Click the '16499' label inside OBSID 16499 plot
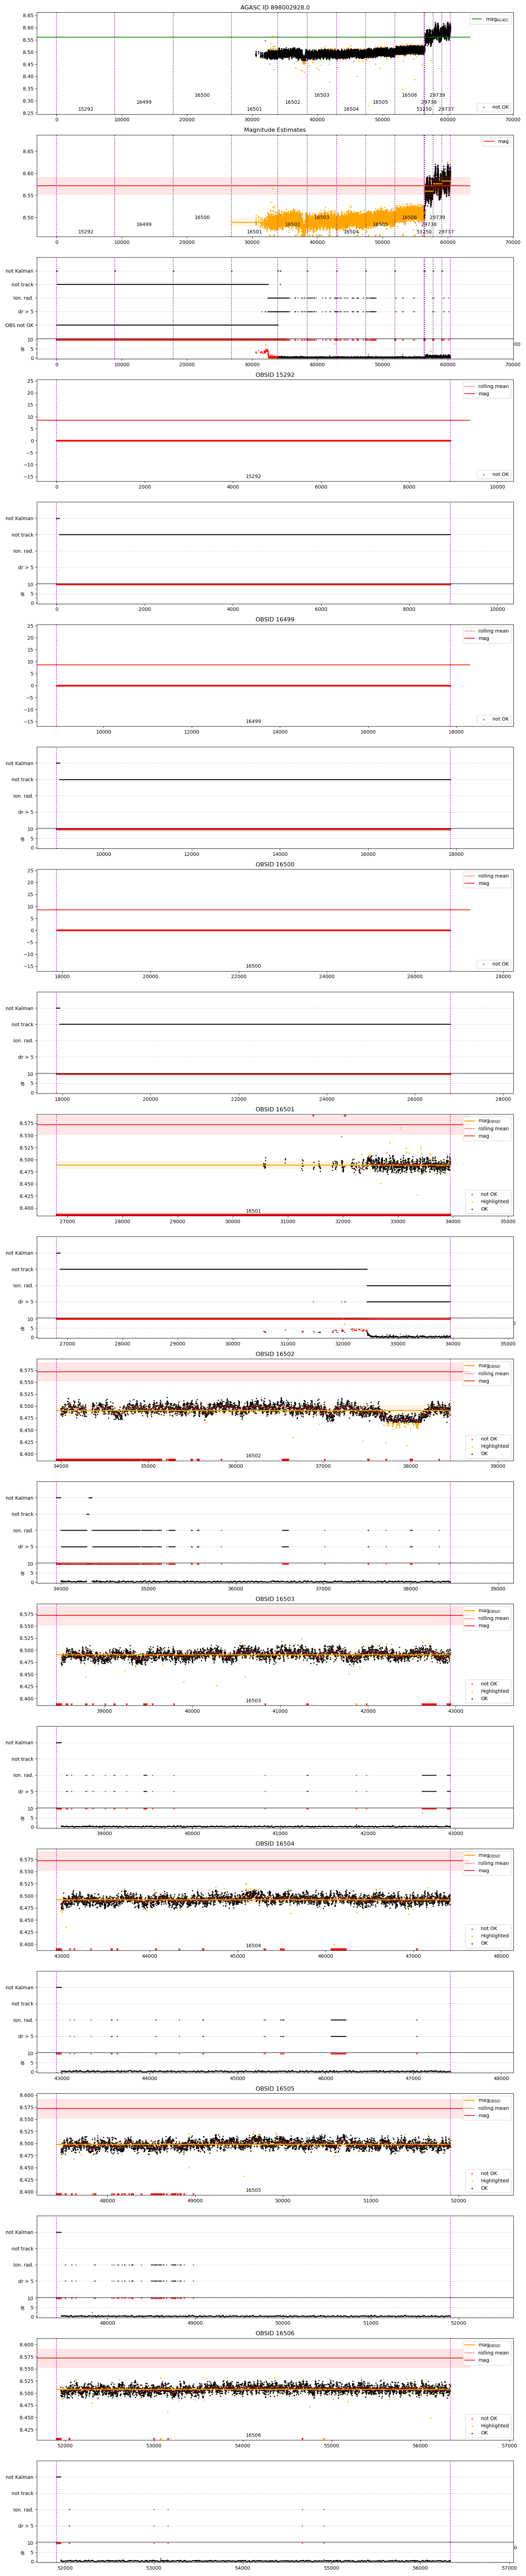Screen dimensions: 526x2576 [x=253, y=721]
